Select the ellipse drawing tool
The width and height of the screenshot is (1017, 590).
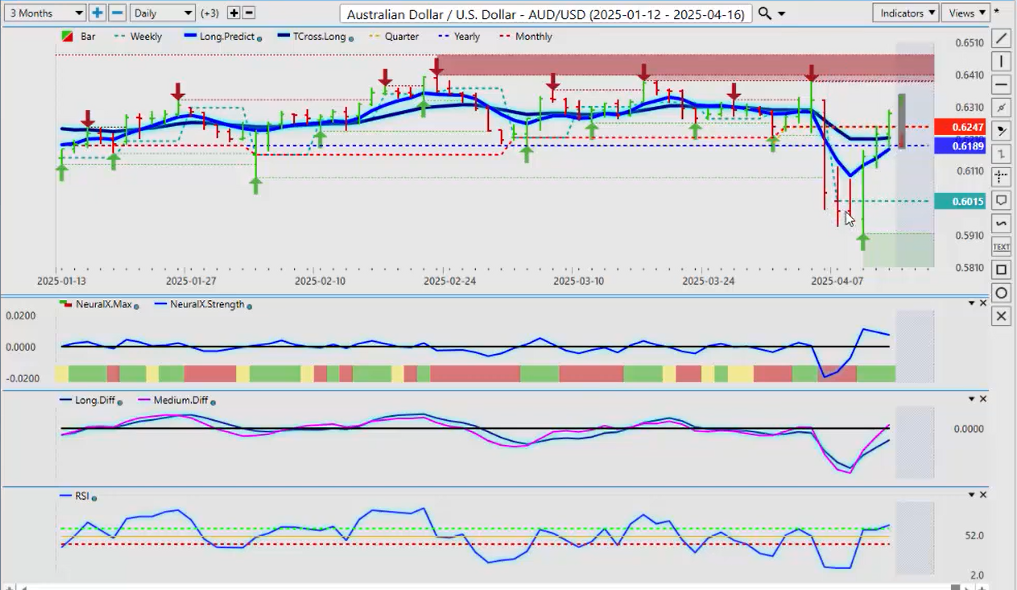point(1002,292)
